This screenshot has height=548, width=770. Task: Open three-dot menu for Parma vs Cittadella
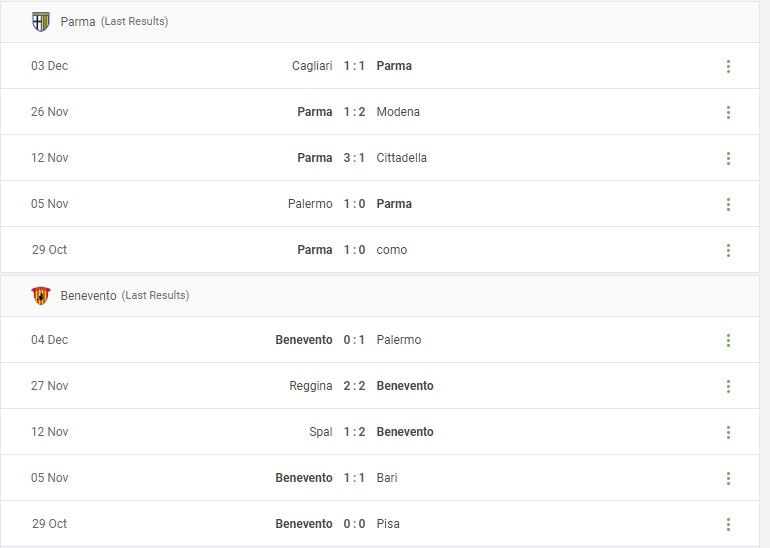728,158
